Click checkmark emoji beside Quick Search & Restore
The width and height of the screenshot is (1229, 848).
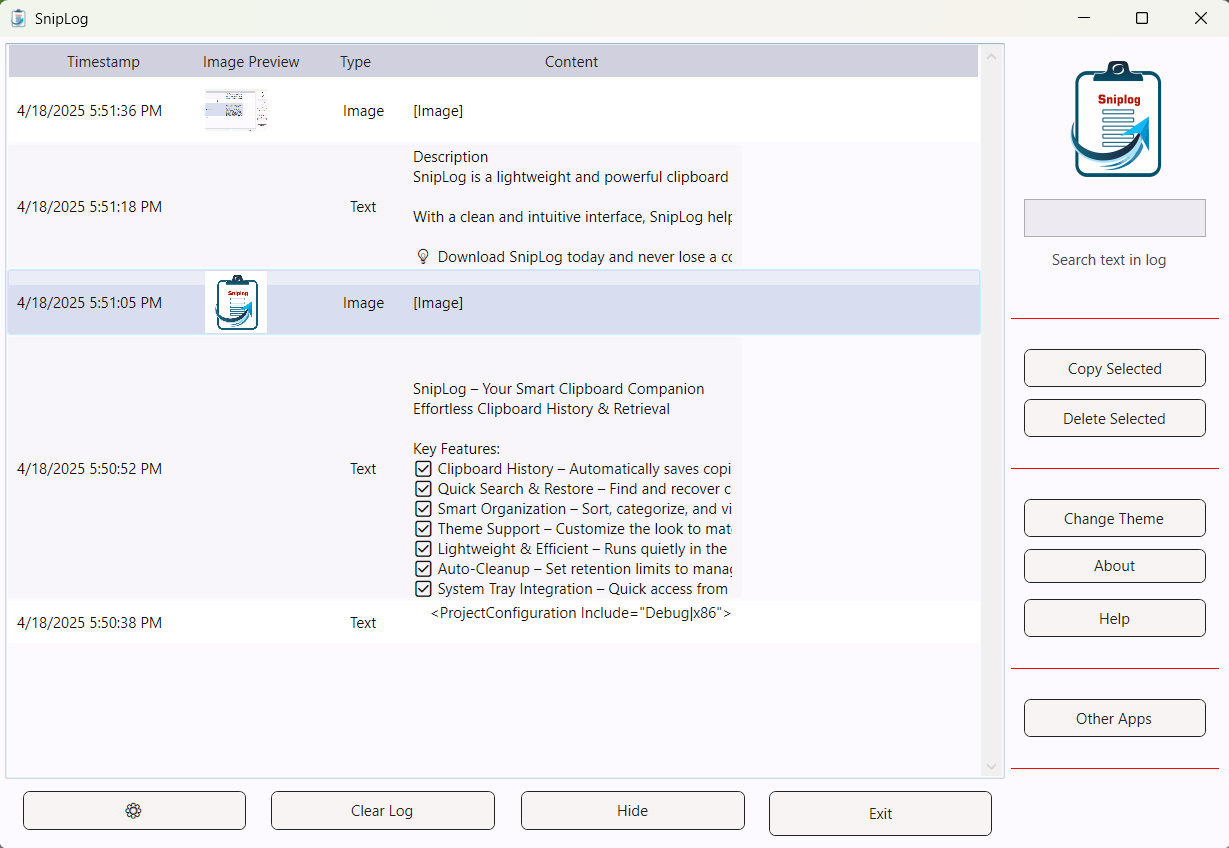423,489
